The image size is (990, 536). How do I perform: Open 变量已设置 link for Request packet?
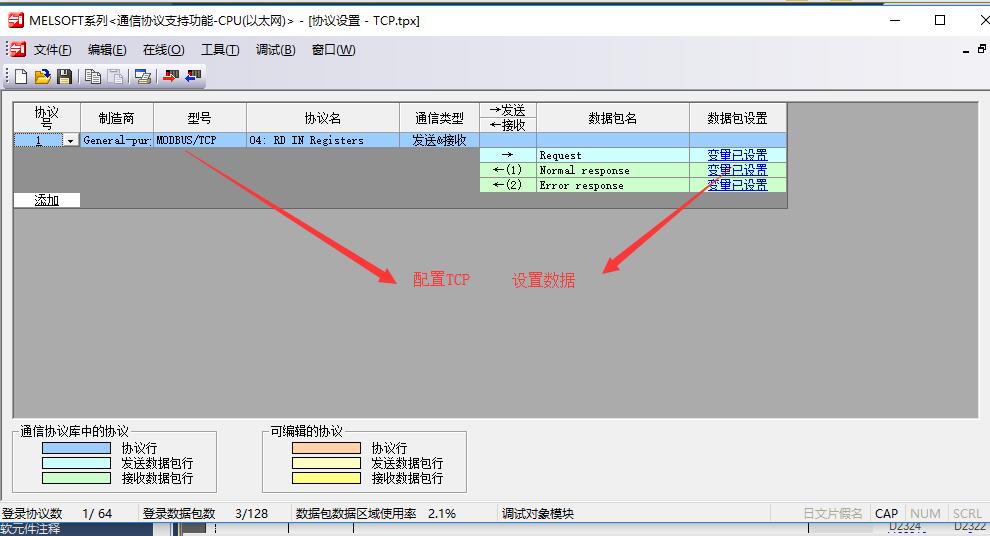(x=737, y=155)
